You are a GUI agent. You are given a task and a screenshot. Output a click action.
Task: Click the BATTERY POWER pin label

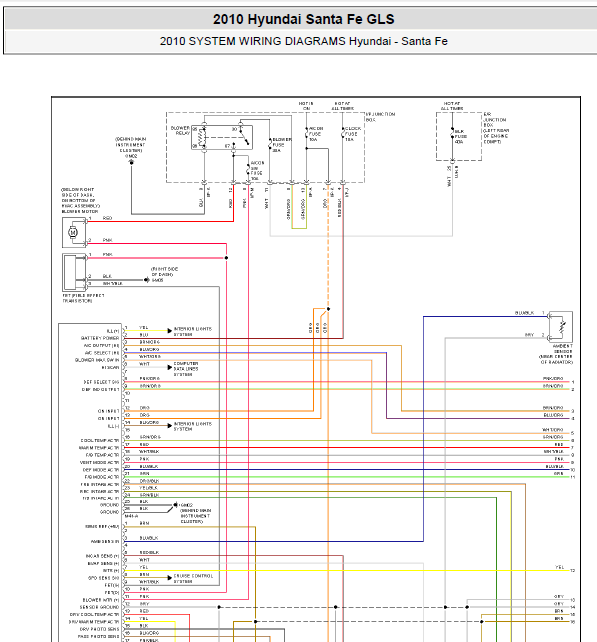(100, 338)
